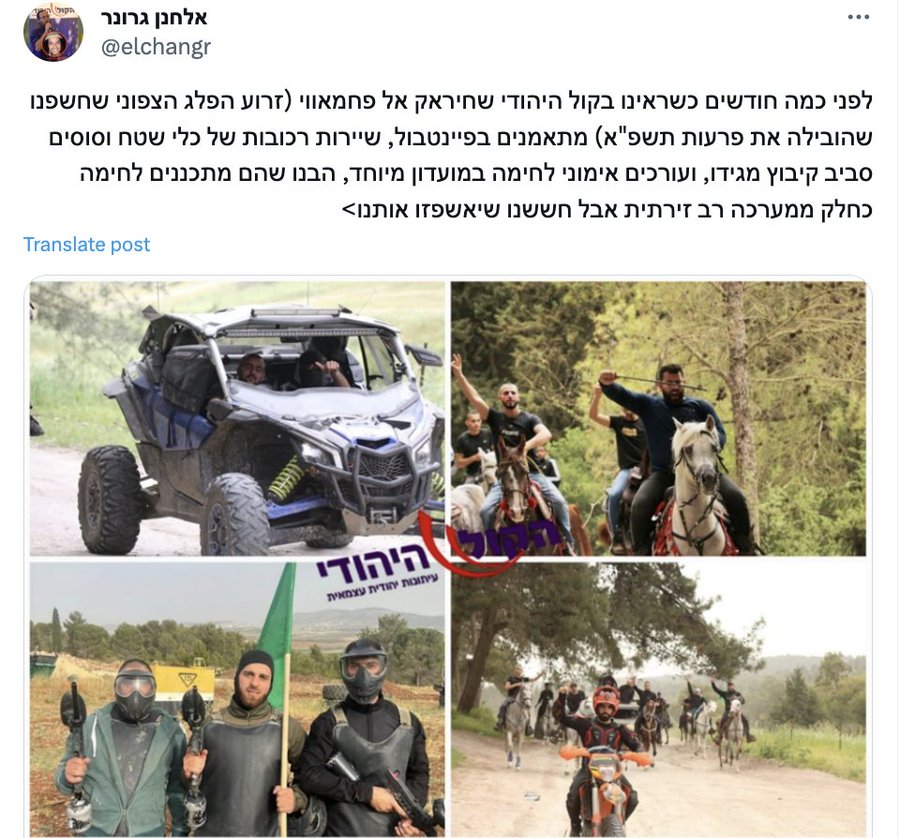The image size is (900, 838).
Task: Open the off-road buggy photo
Action: point(237,418)
